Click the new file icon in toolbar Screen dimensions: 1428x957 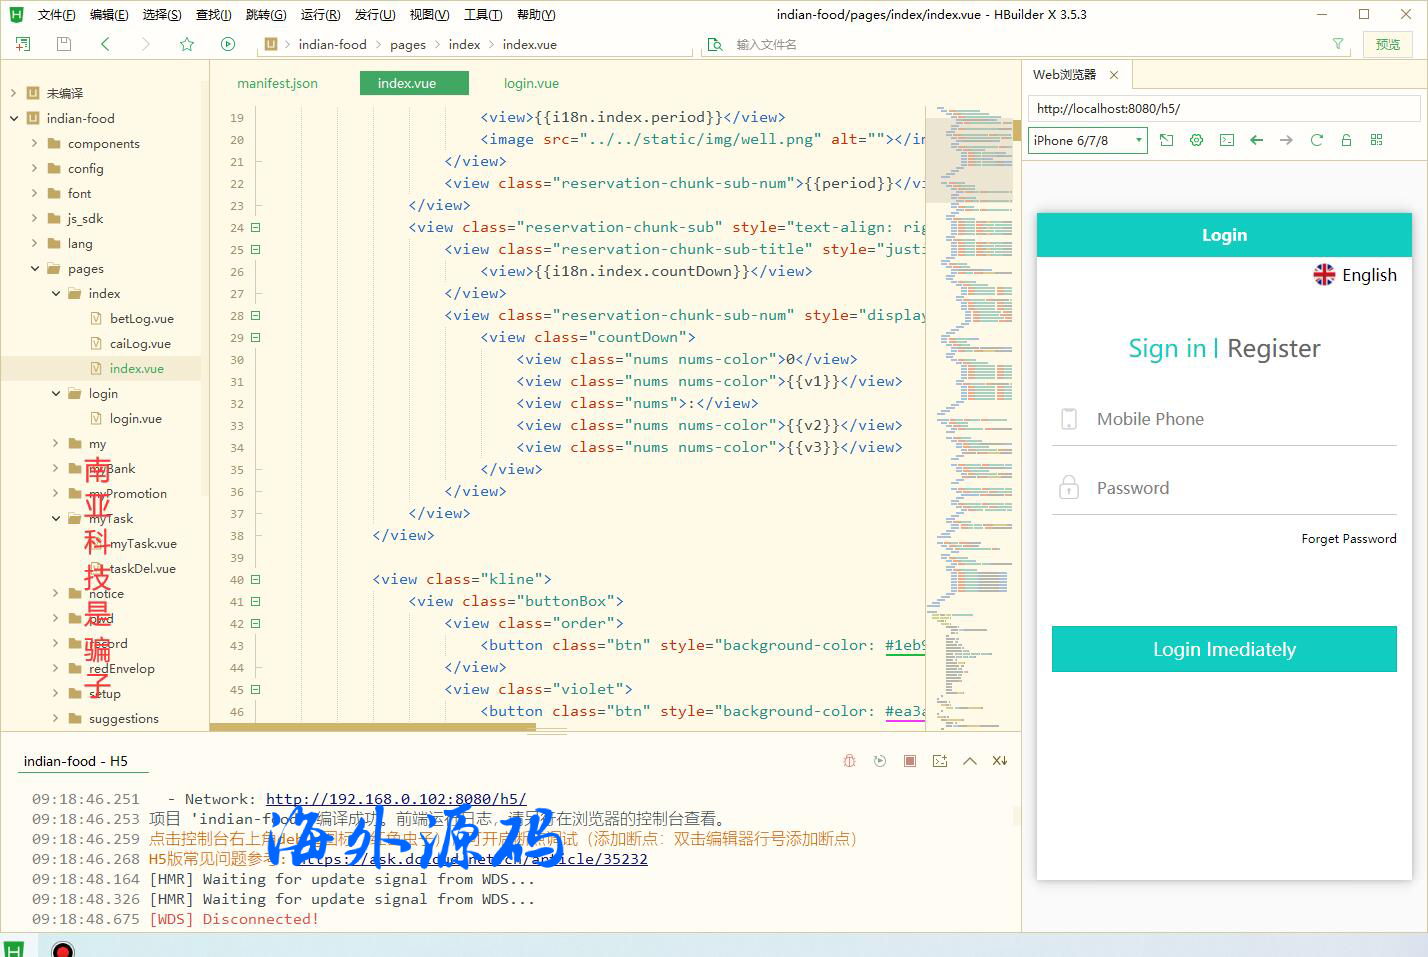23,44
